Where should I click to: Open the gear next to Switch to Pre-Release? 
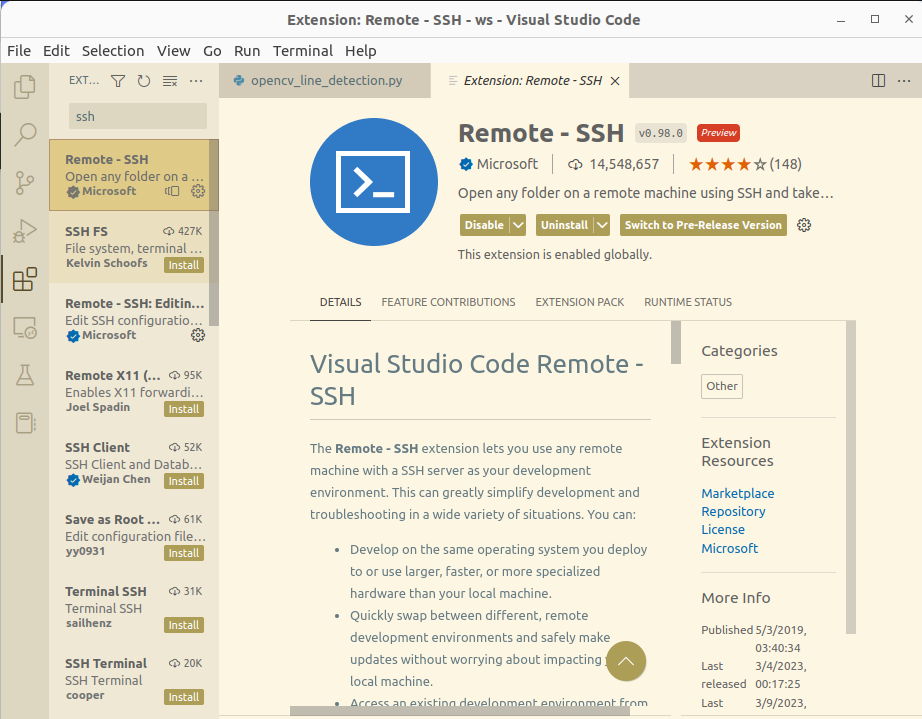804,225
